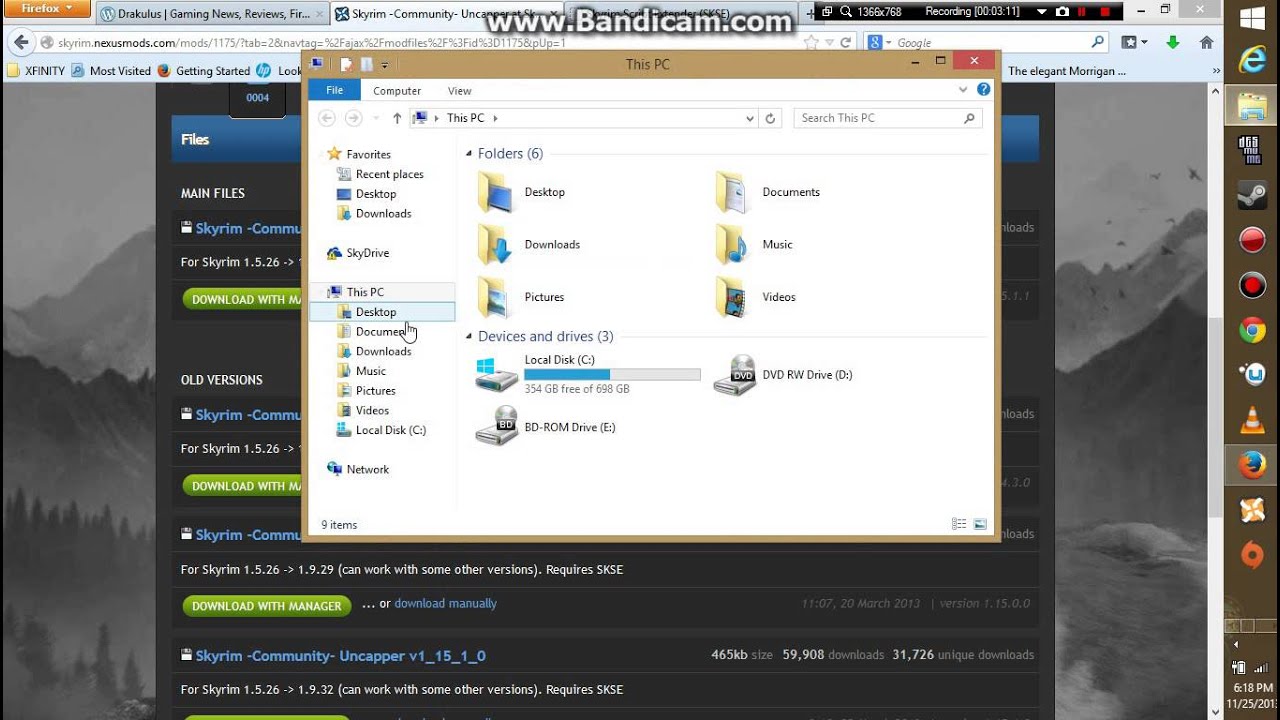This screenshot has height=720, width=1280.
Task: Select SkyDrive in navigation pane
Action: (358, 253)
